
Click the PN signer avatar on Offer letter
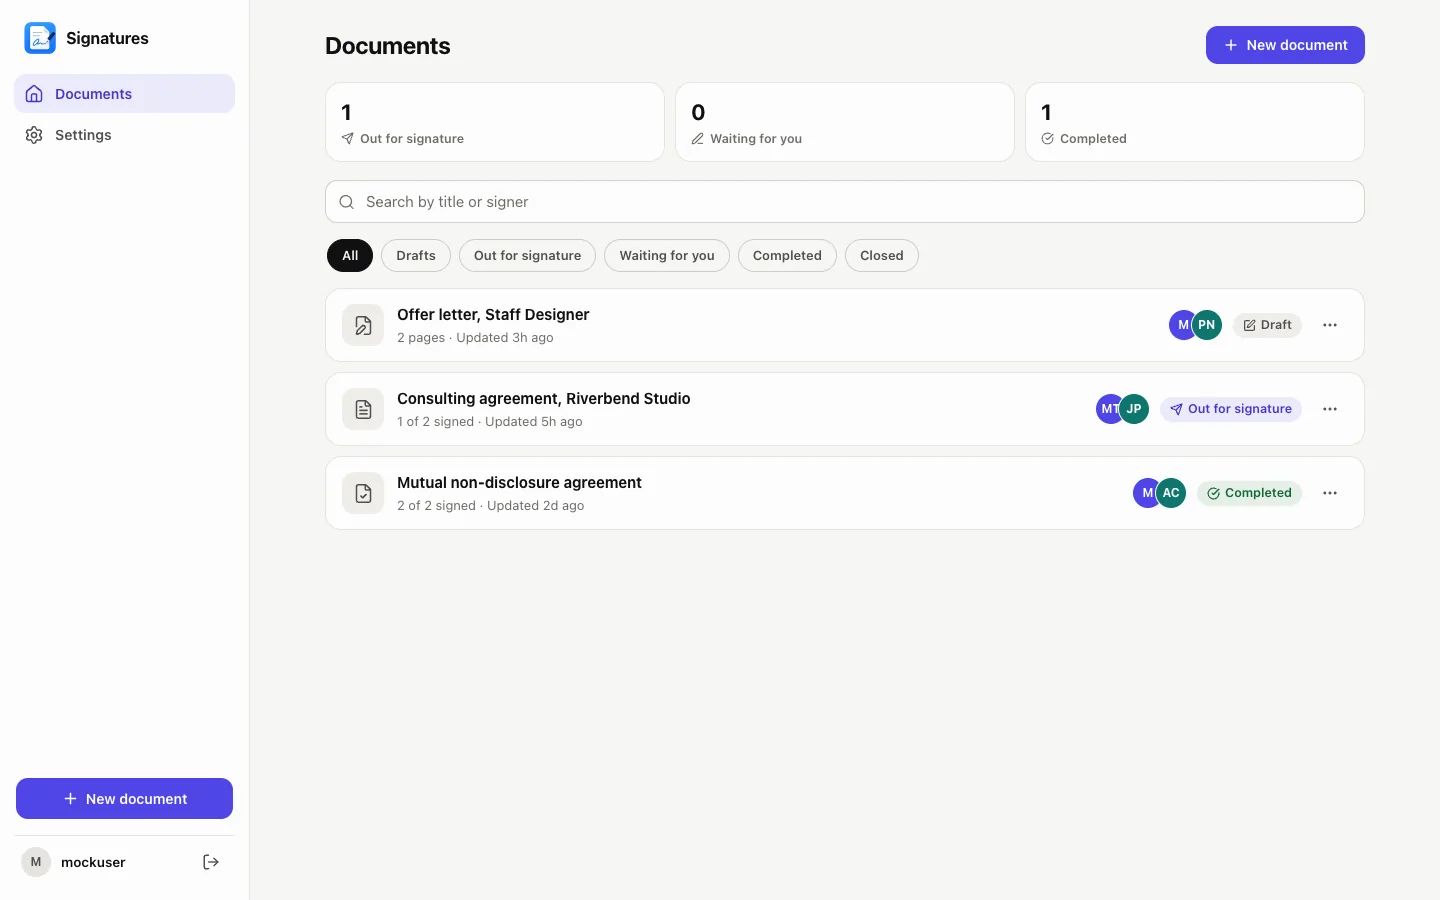click(x=1207, y=325)
